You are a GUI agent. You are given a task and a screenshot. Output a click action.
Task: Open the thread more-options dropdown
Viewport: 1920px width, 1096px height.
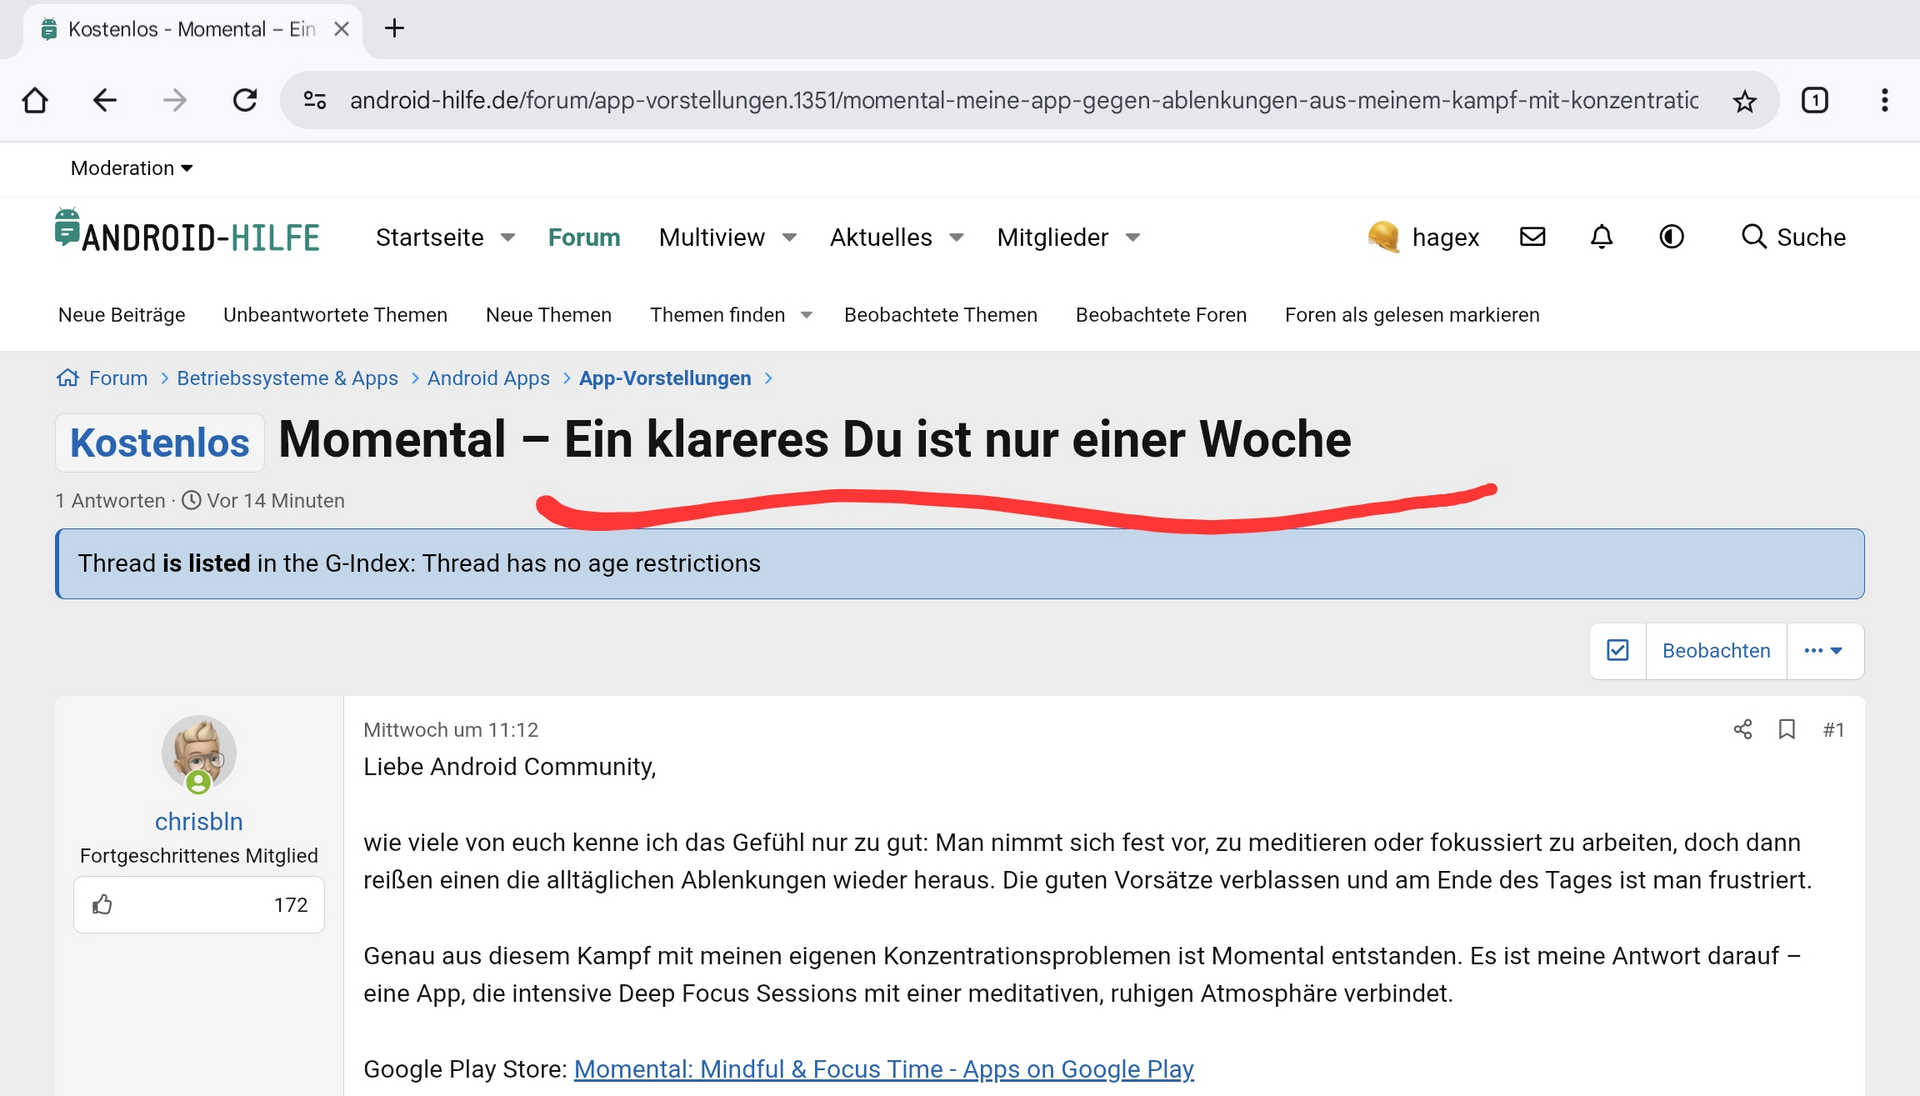click(1823, 651)
